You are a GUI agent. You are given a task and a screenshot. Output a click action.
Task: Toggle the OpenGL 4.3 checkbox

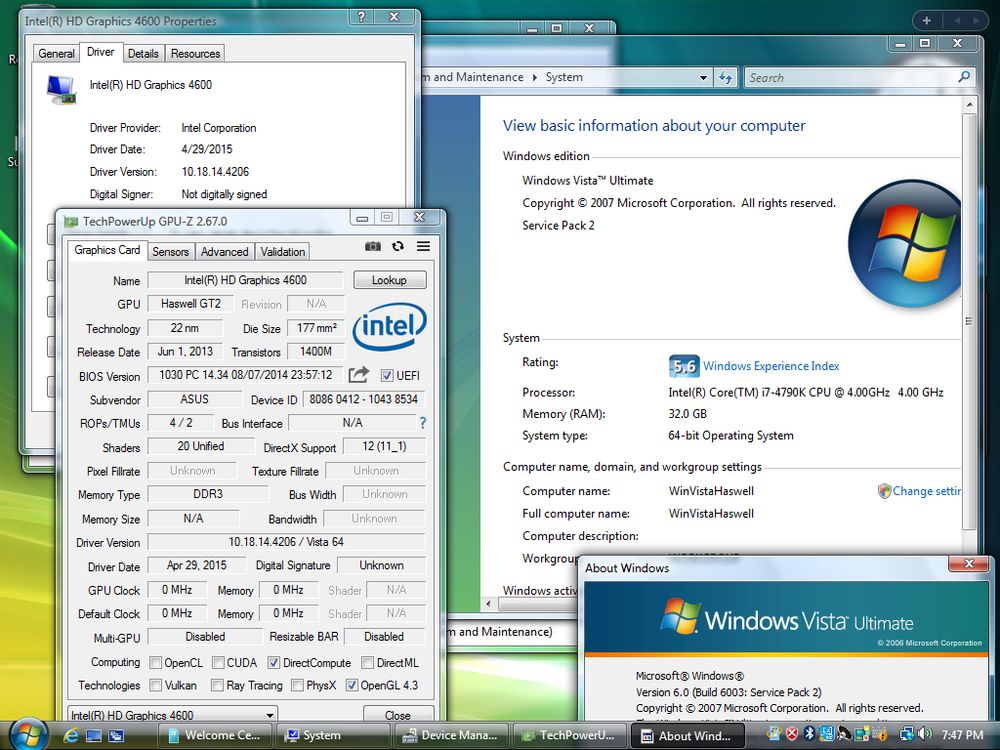[x=351, y=685]
